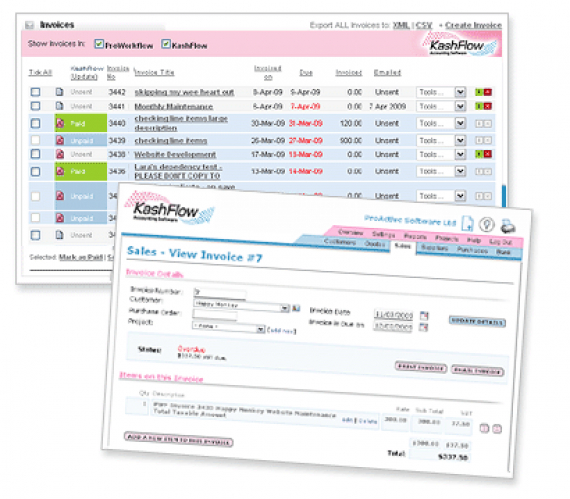Viewport: 570px width, 499px height.
Task: Click the blue scrollbar beside invoice list
Action: point(504,196)
